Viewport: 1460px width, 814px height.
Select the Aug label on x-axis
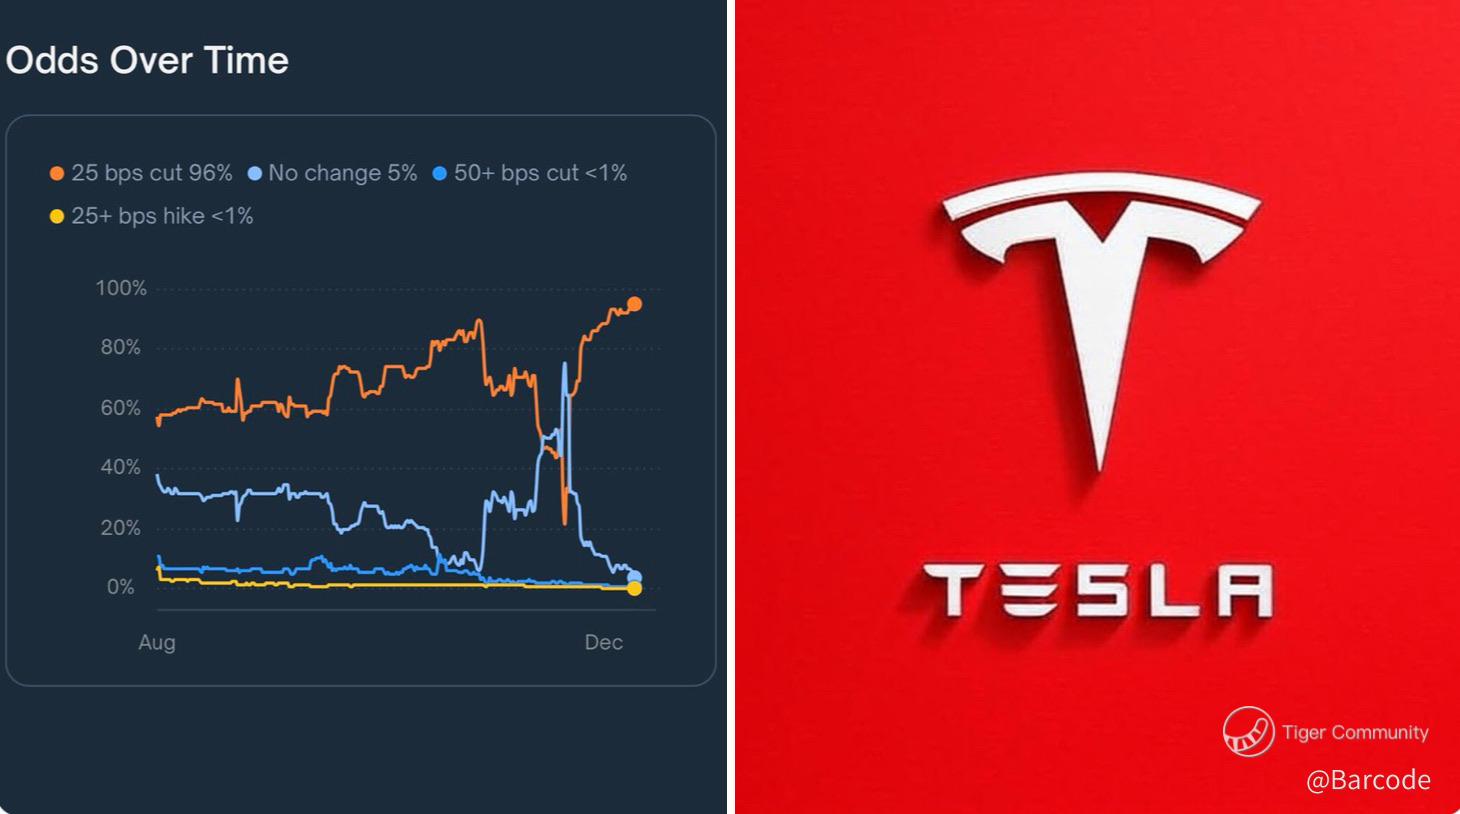(157, 642)
